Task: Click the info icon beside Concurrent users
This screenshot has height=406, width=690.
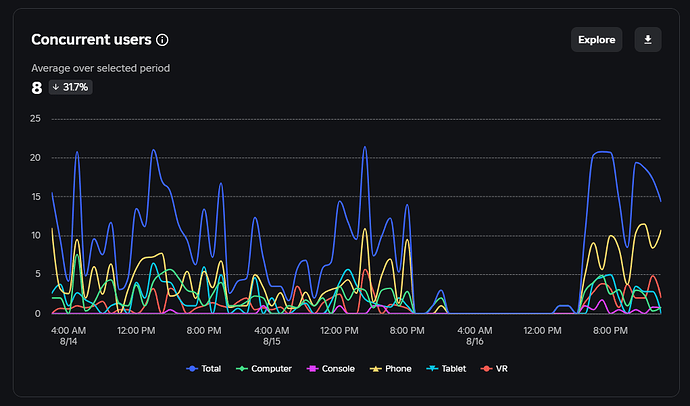Action: [163, 40]
